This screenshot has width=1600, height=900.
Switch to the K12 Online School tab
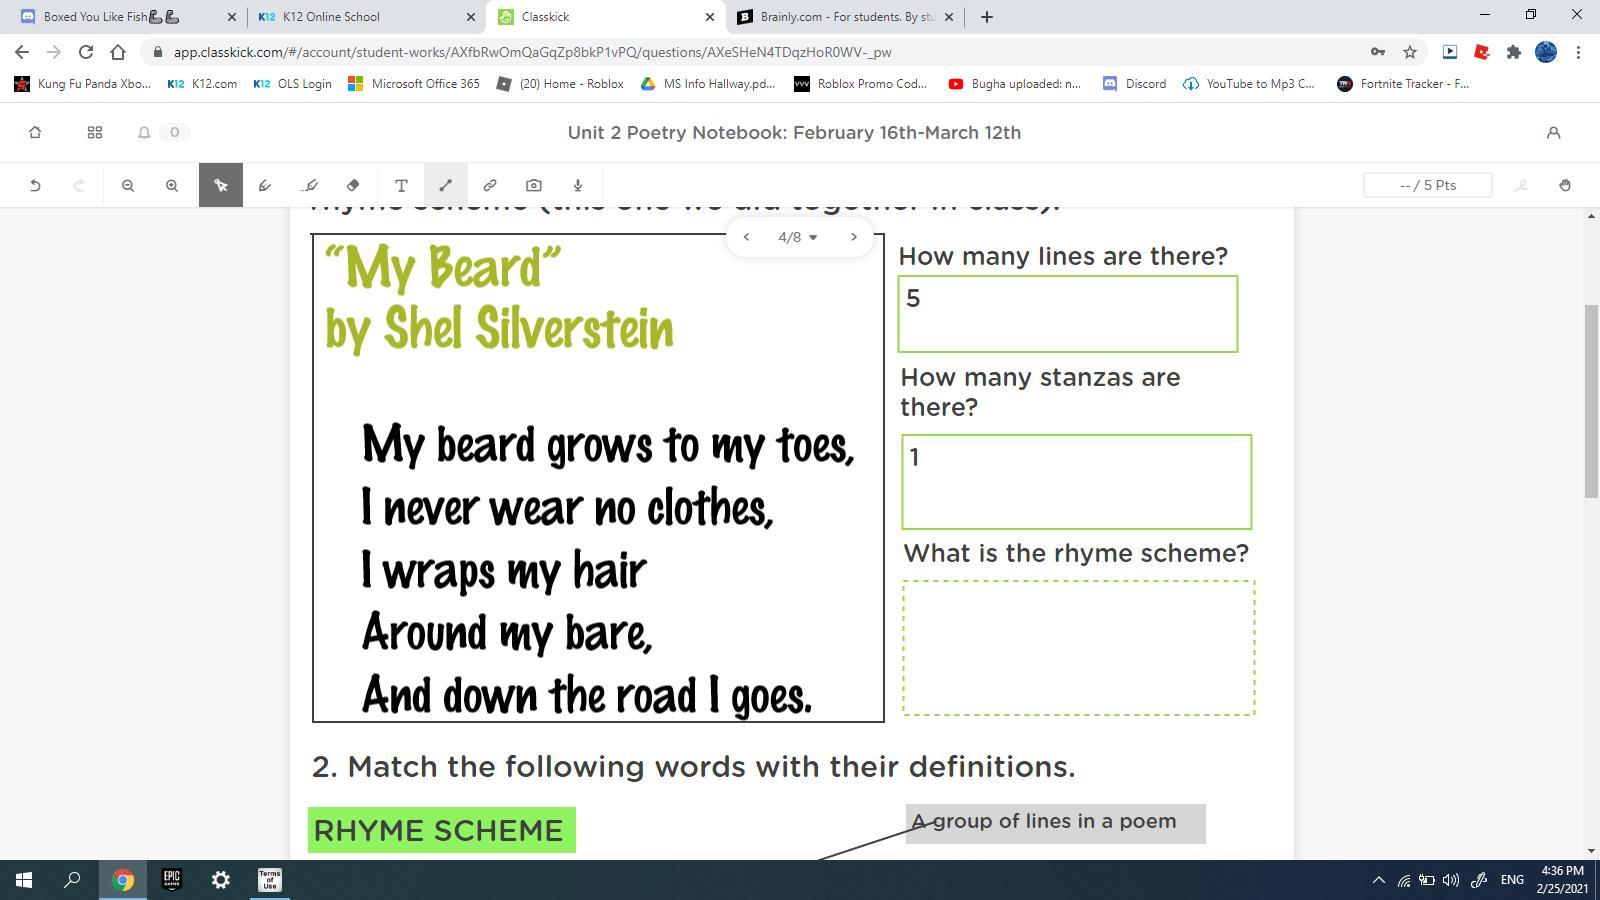tap(366, 17)
